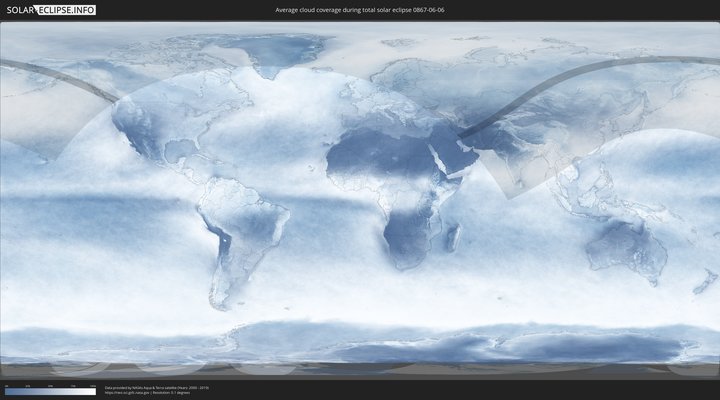The image size is (720, 400).
Task: Click the NASA Aqua & Terra data credit line
Action: 157,388
